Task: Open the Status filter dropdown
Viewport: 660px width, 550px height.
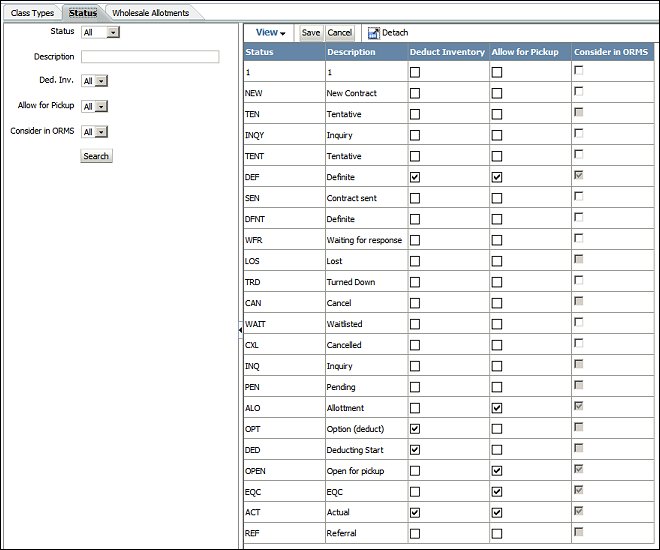Action: point(100,32)
